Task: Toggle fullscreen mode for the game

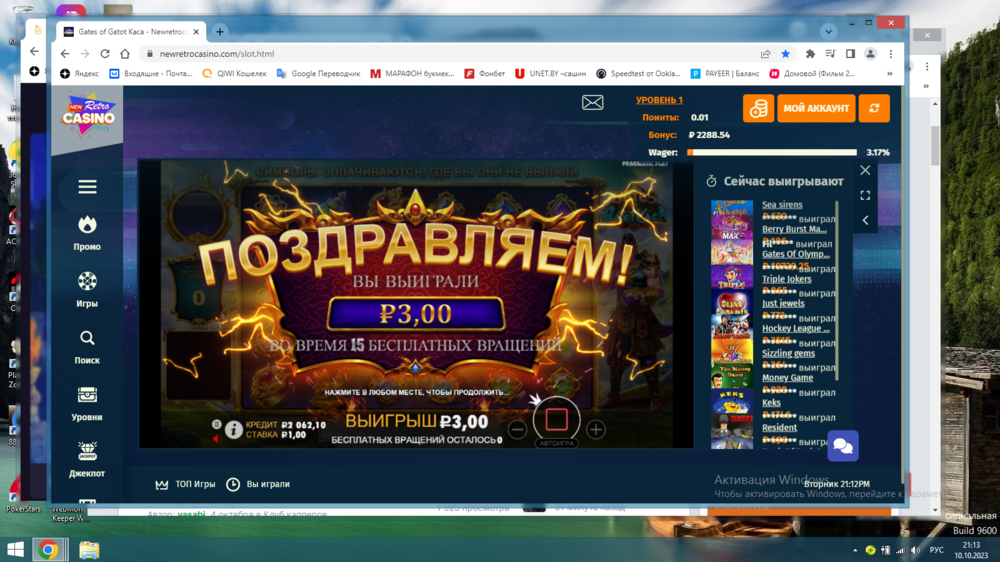Action: 865,196
